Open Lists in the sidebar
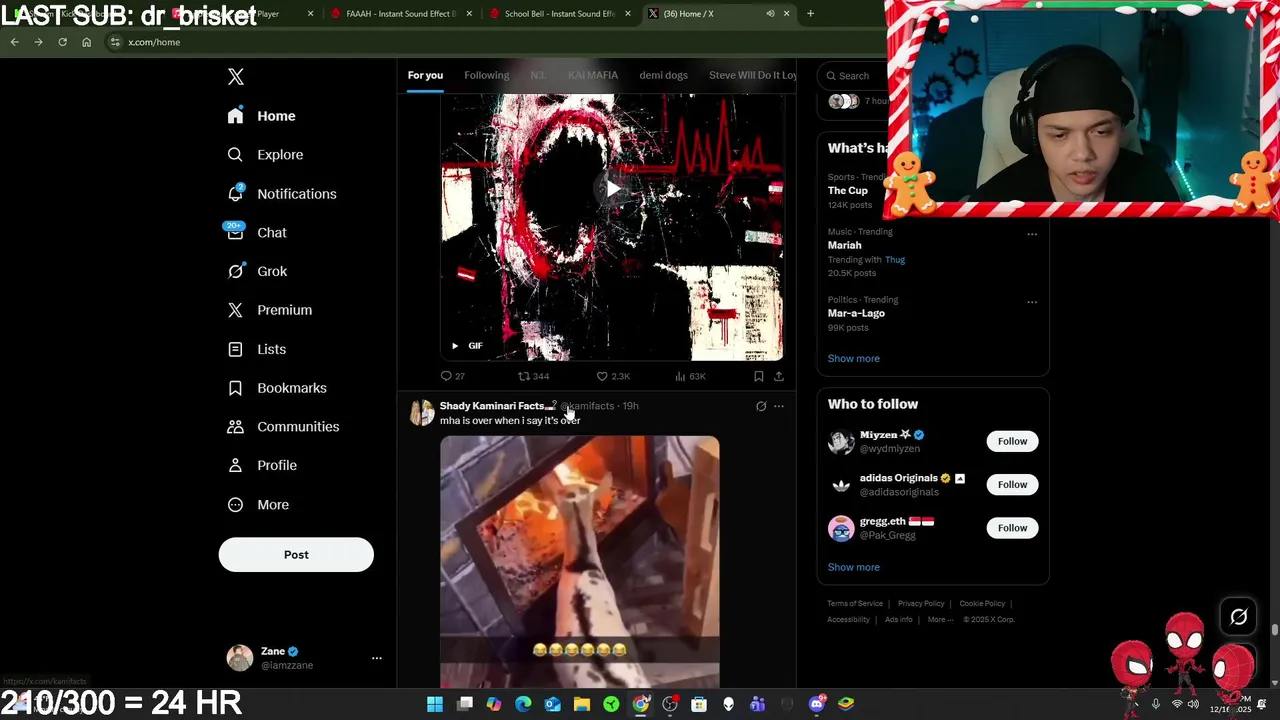This screenshot has width=1280, height=720. [x=258, y=349]
